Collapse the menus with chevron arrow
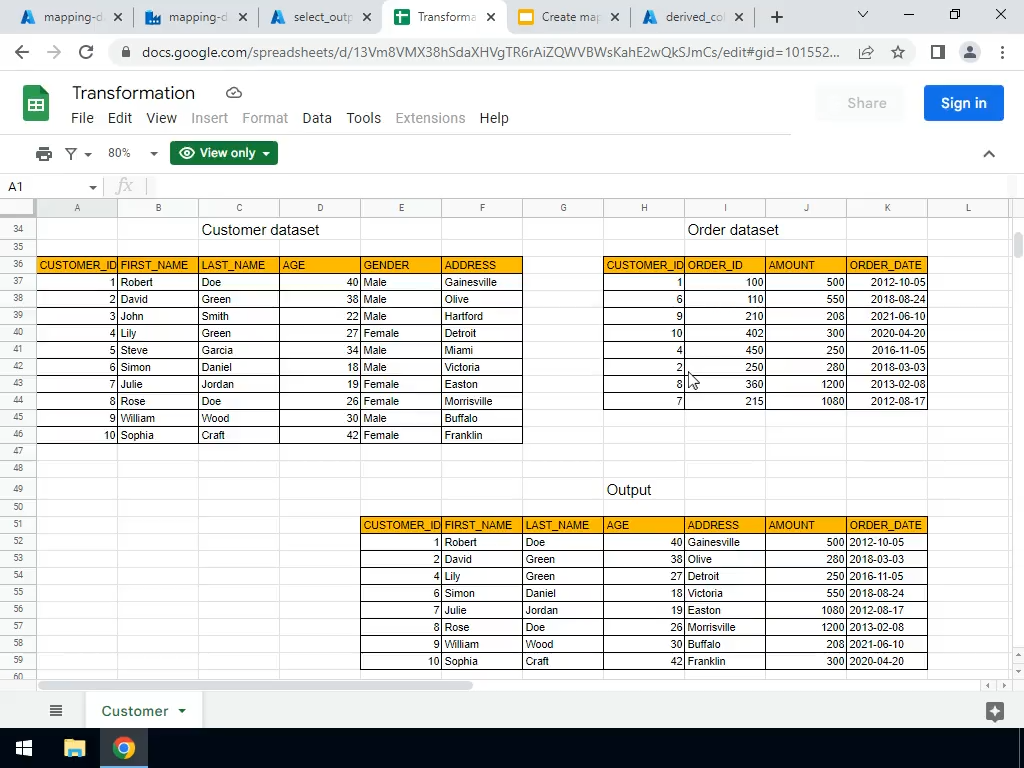 point(989,154)
